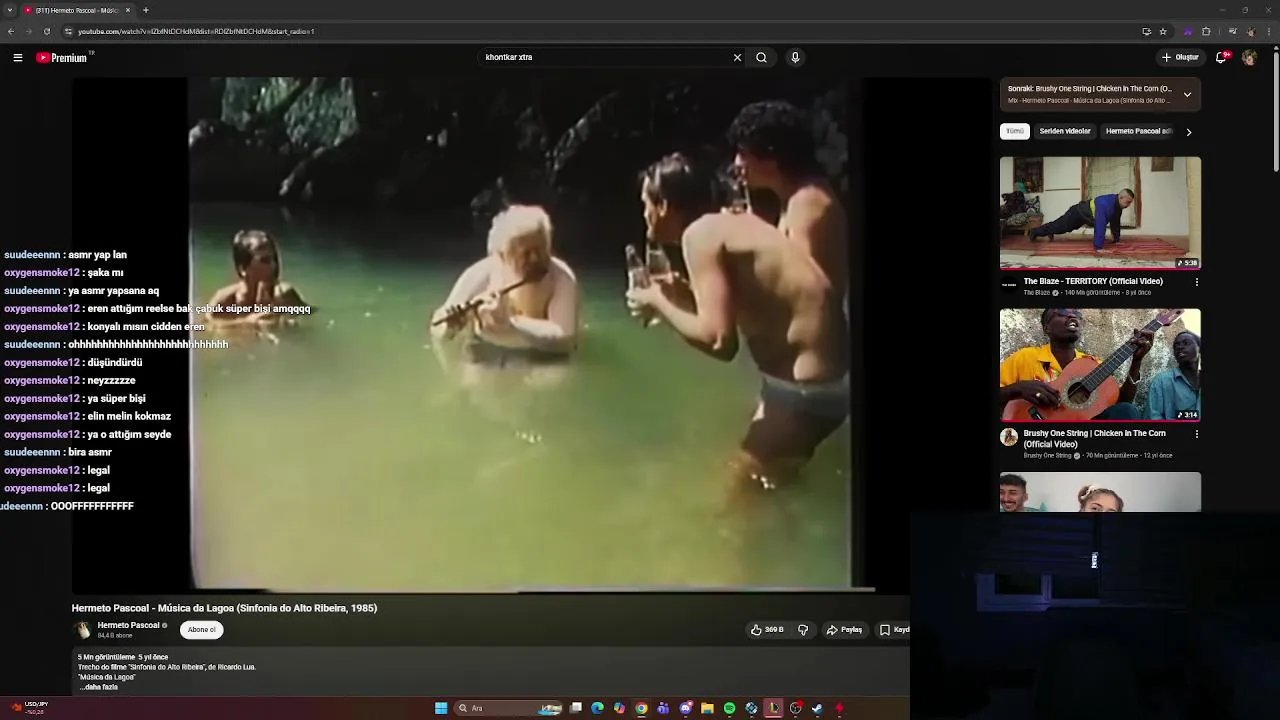Open Discord from the taskbar
This screenshot has width=1280, height=720.
686,708
